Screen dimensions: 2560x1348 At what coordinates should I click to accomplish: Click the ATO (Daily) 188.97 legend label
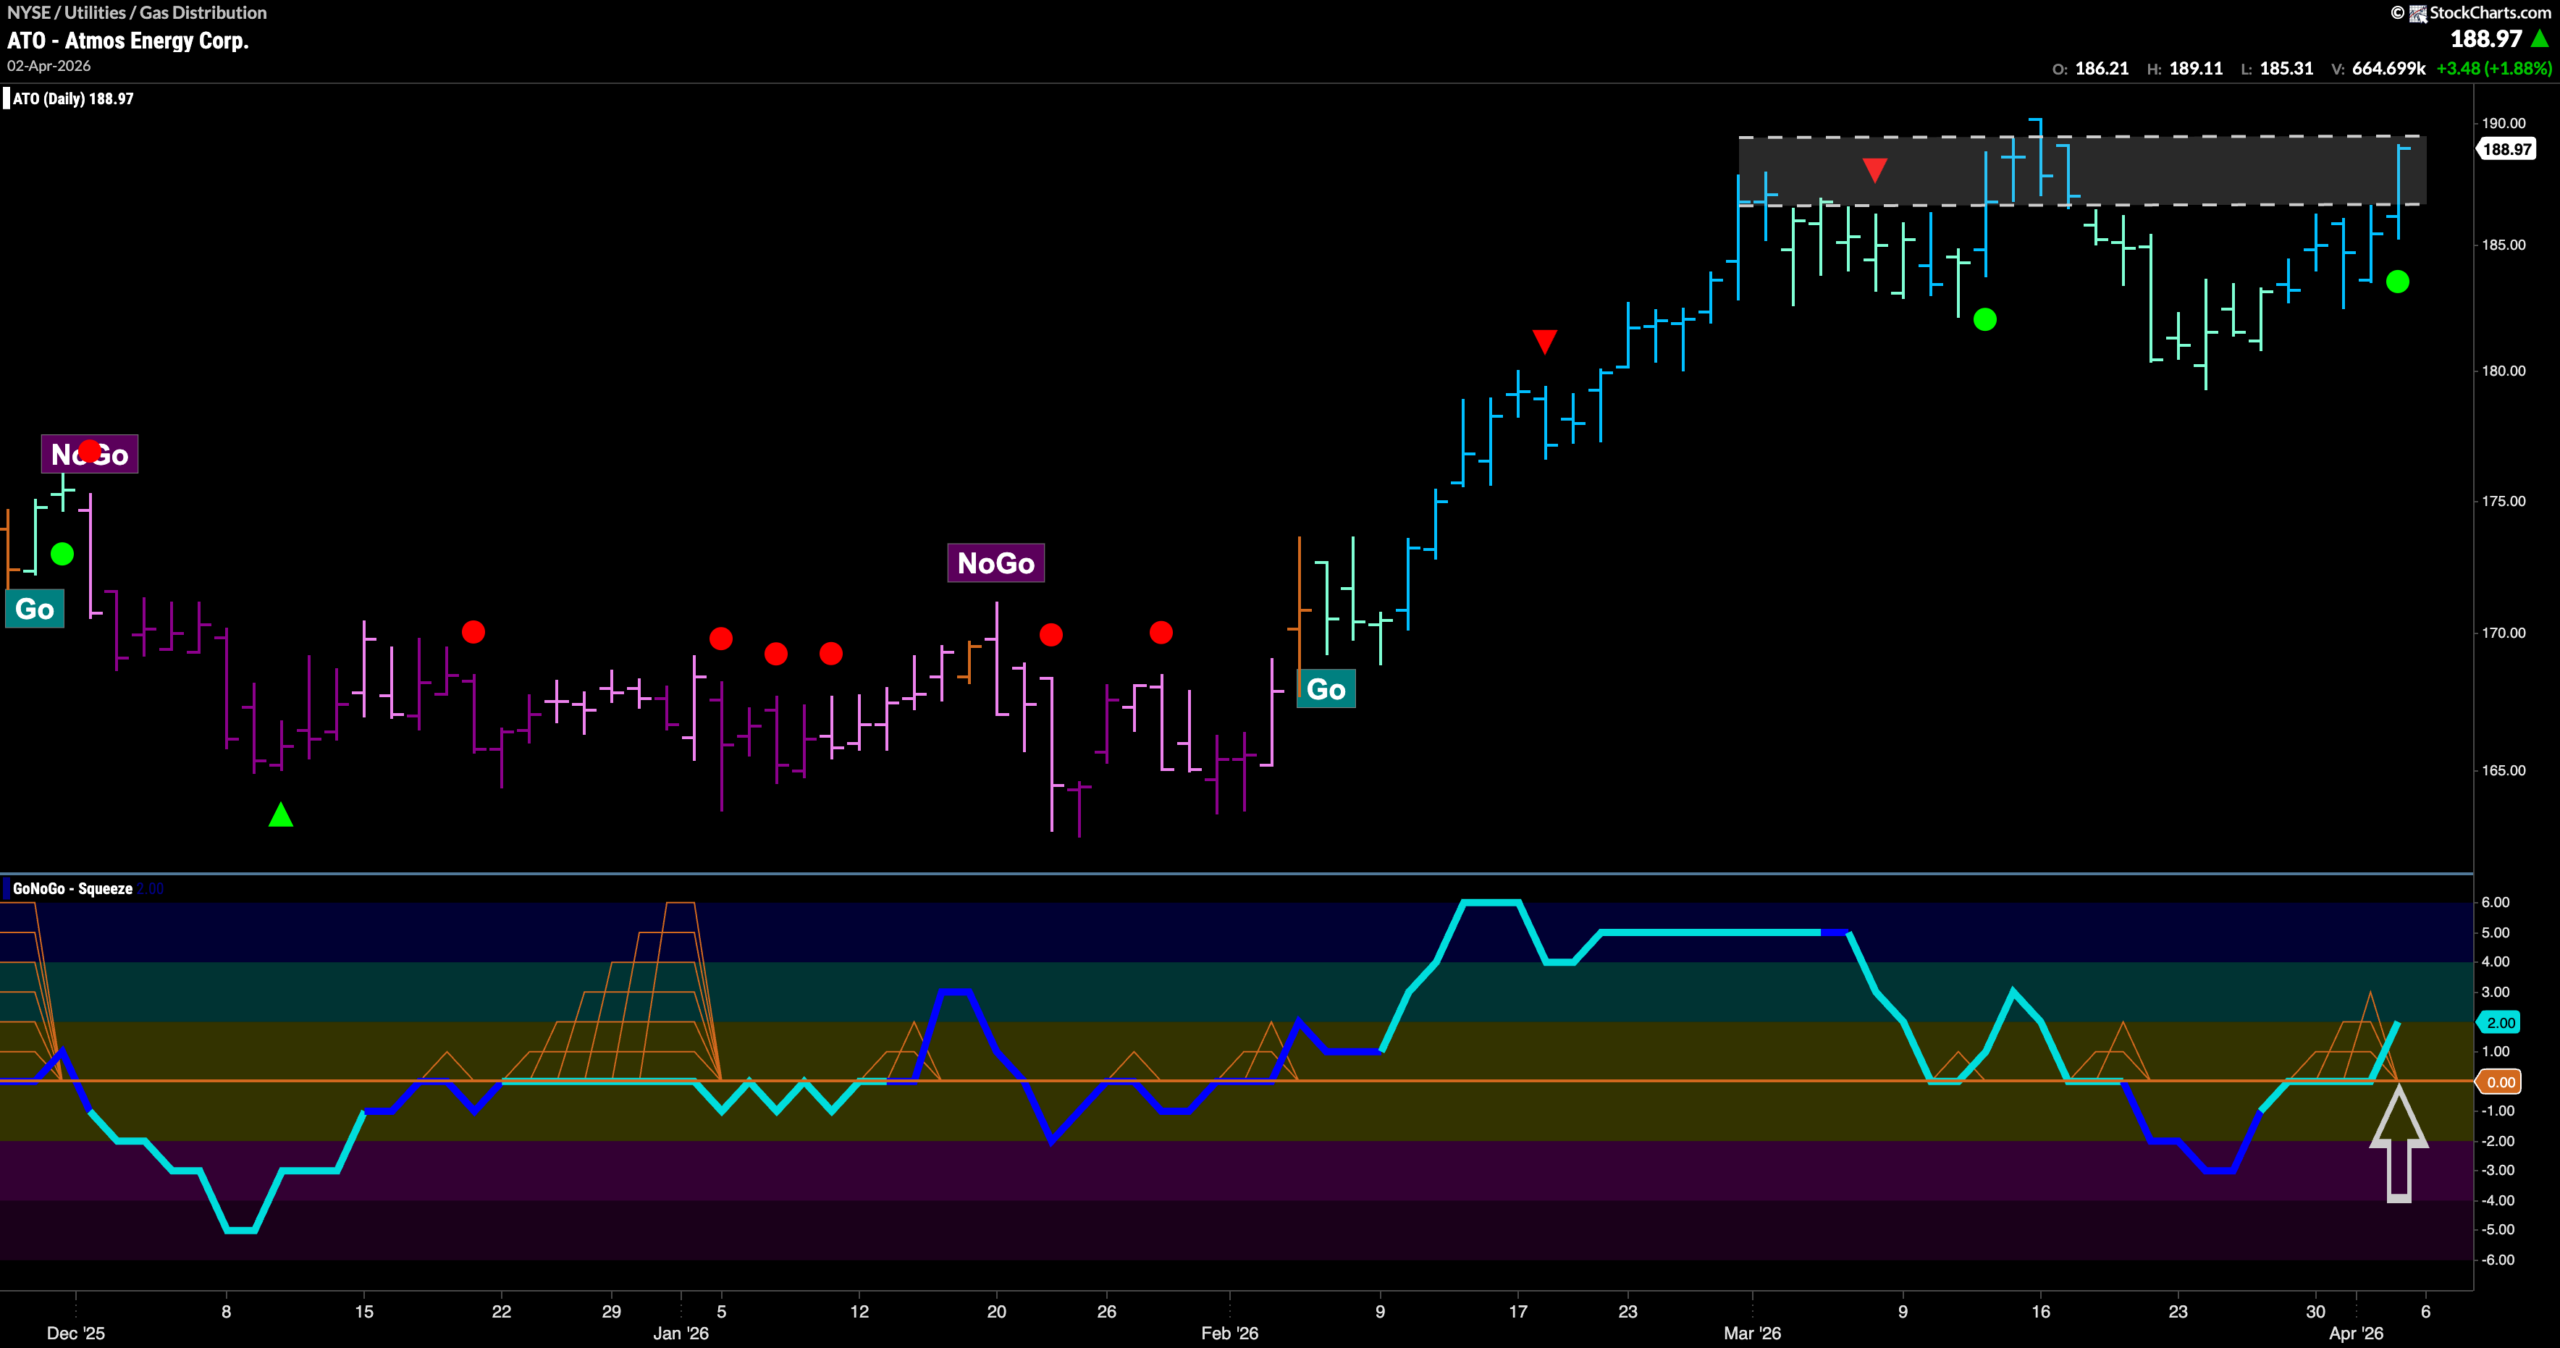click(73, 99)
